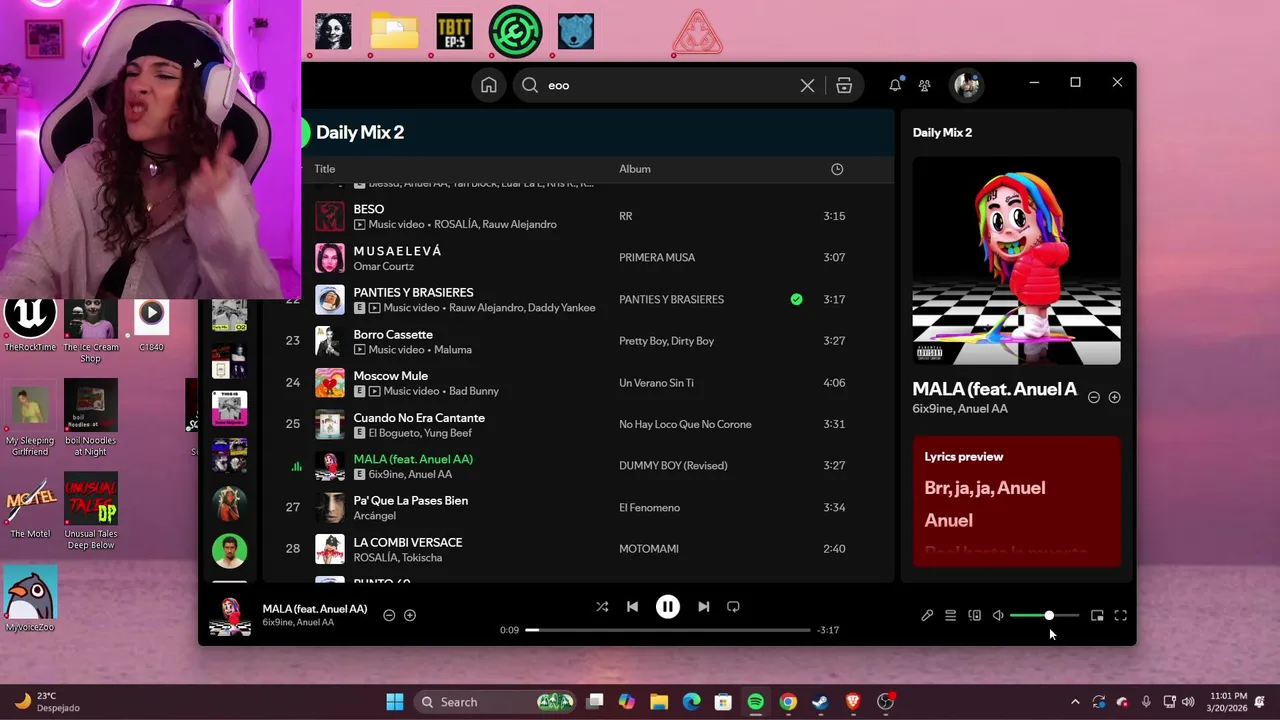Open the Motel desktop shortcut
This screenshot has width=1280, height=720.
point(30,506)
